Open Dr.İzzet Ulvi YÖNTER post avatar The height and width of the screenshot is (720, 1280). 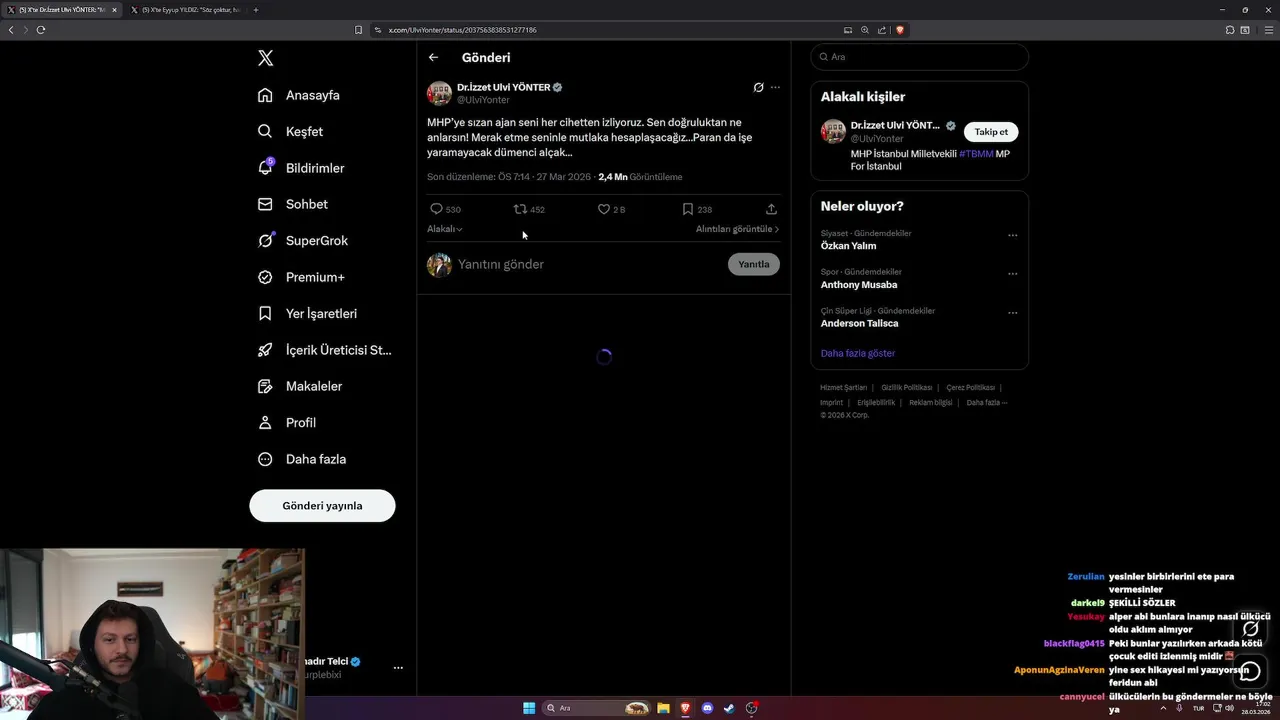439,93
